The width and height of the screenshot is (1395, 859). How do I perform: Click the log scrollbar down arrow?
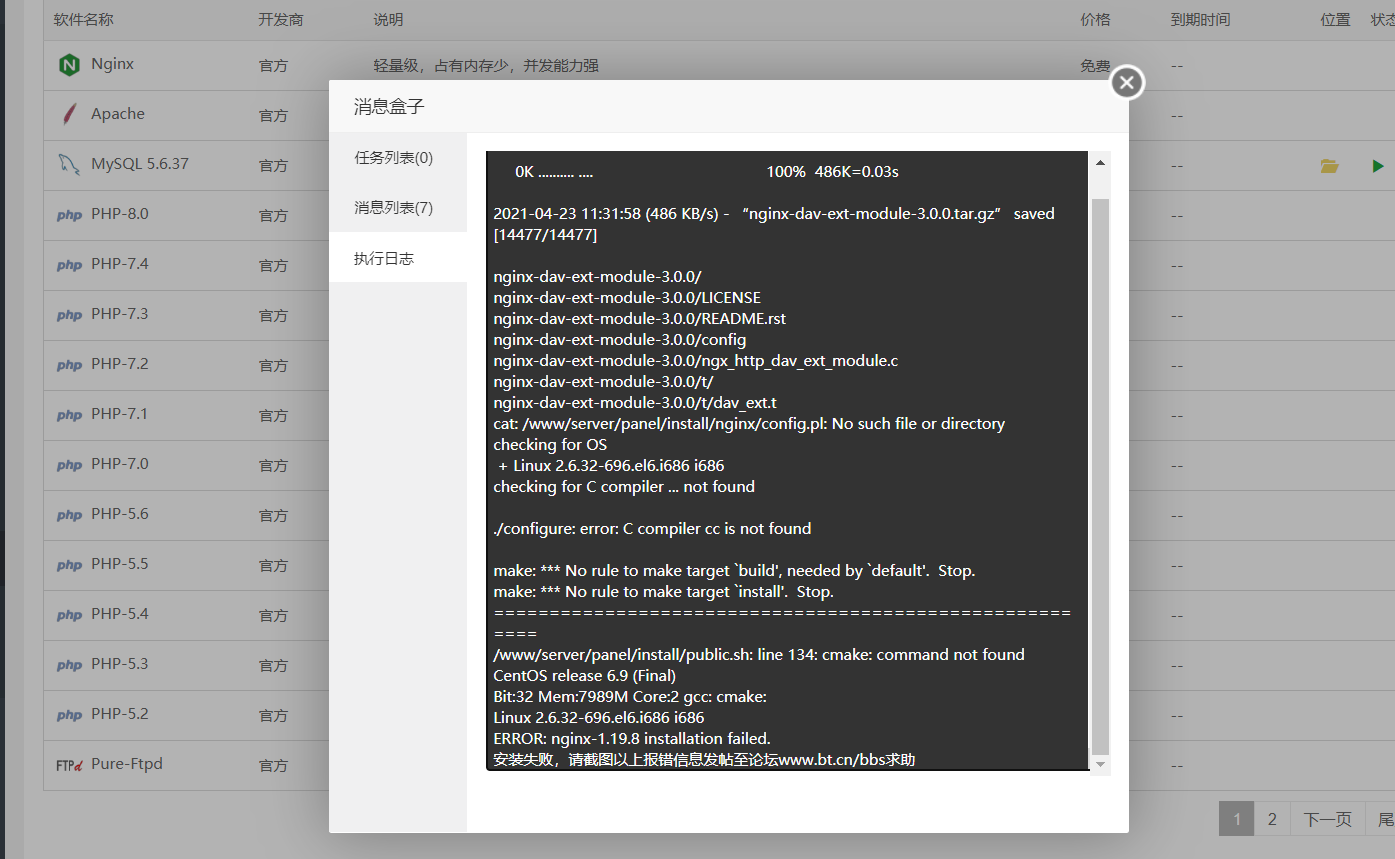tap(1100, 764)
